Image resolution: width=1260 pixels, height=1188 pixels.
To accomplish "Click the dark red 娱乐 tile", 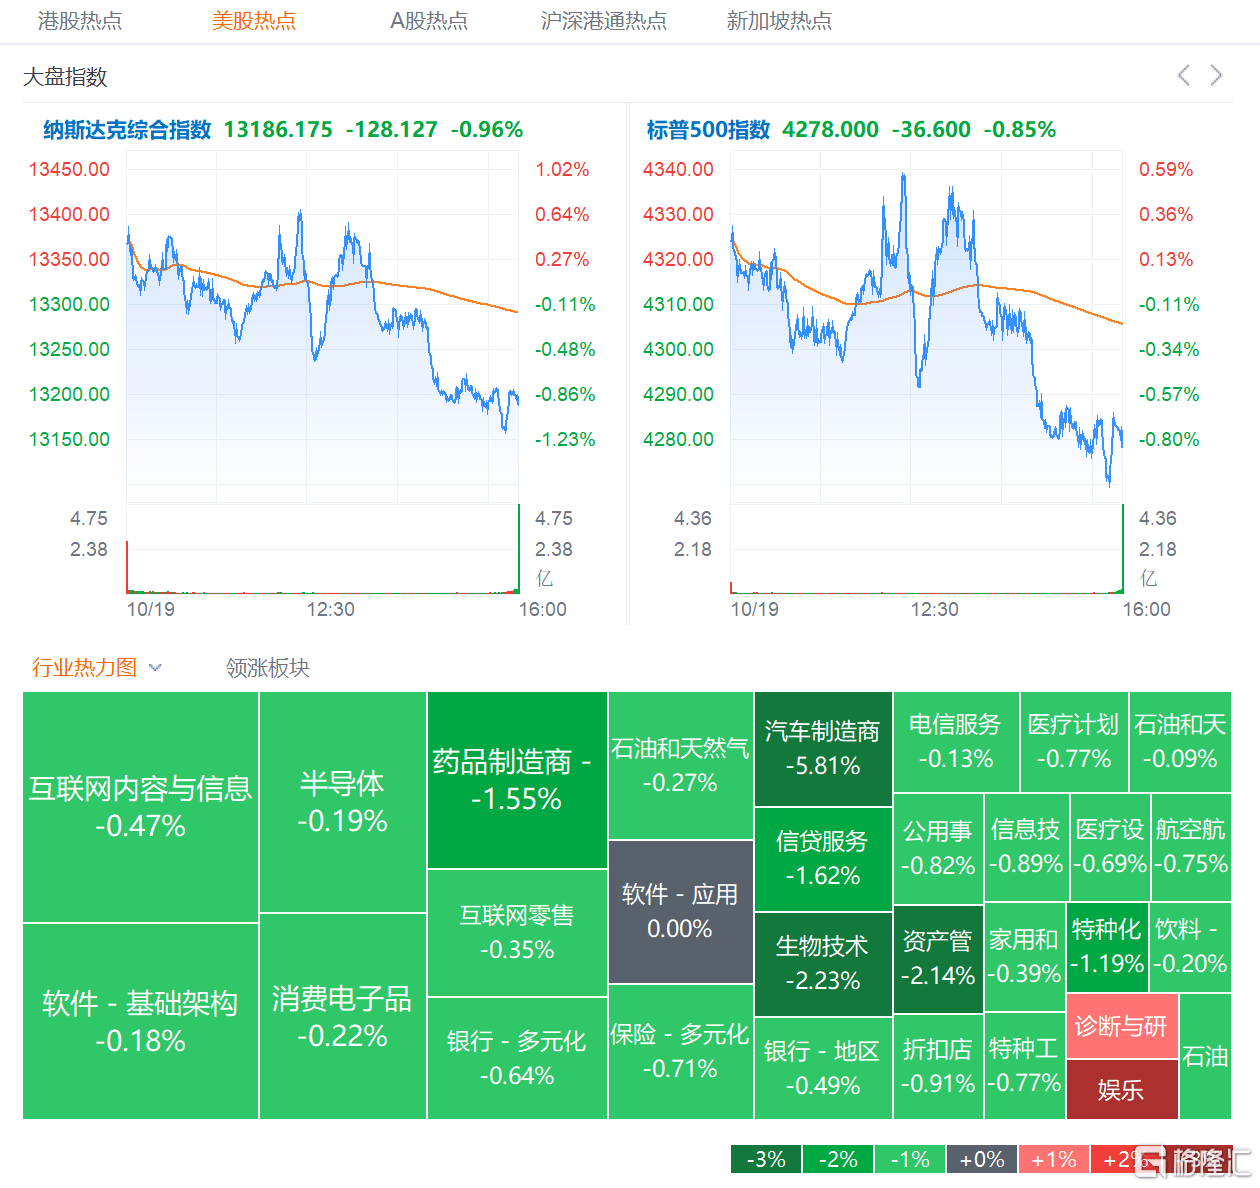I will pyautogui.click(x=1121, y=1089).
